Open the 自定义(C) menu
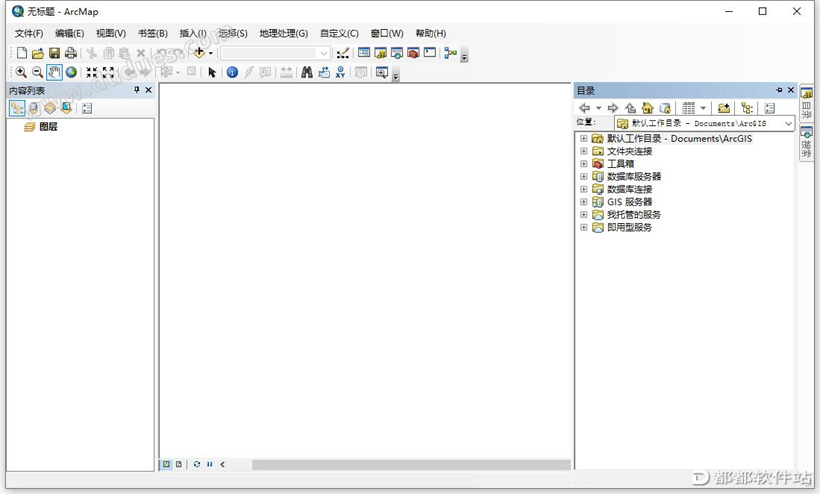Screen dimensions: 820x494 coord(339,33)
